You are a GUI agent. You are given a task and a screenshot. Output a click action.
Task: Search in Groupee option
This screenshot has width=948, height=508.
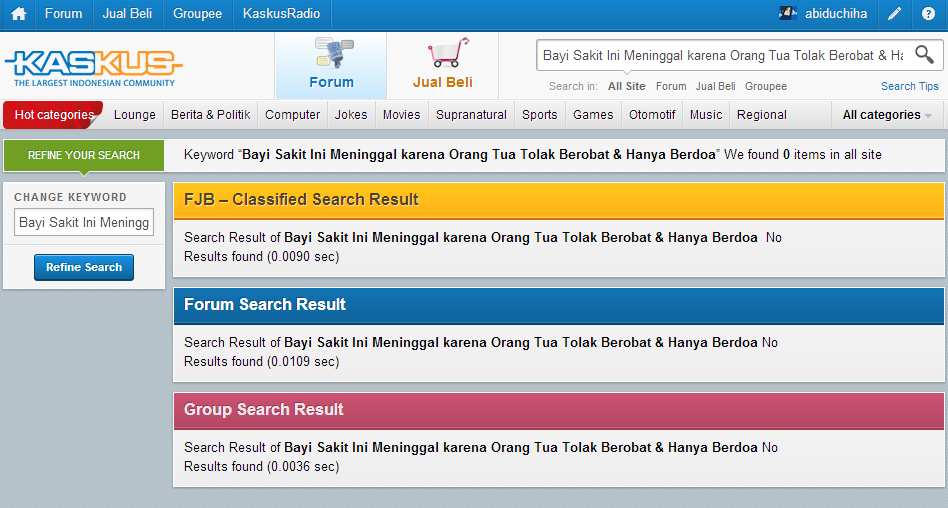point(765,86)
